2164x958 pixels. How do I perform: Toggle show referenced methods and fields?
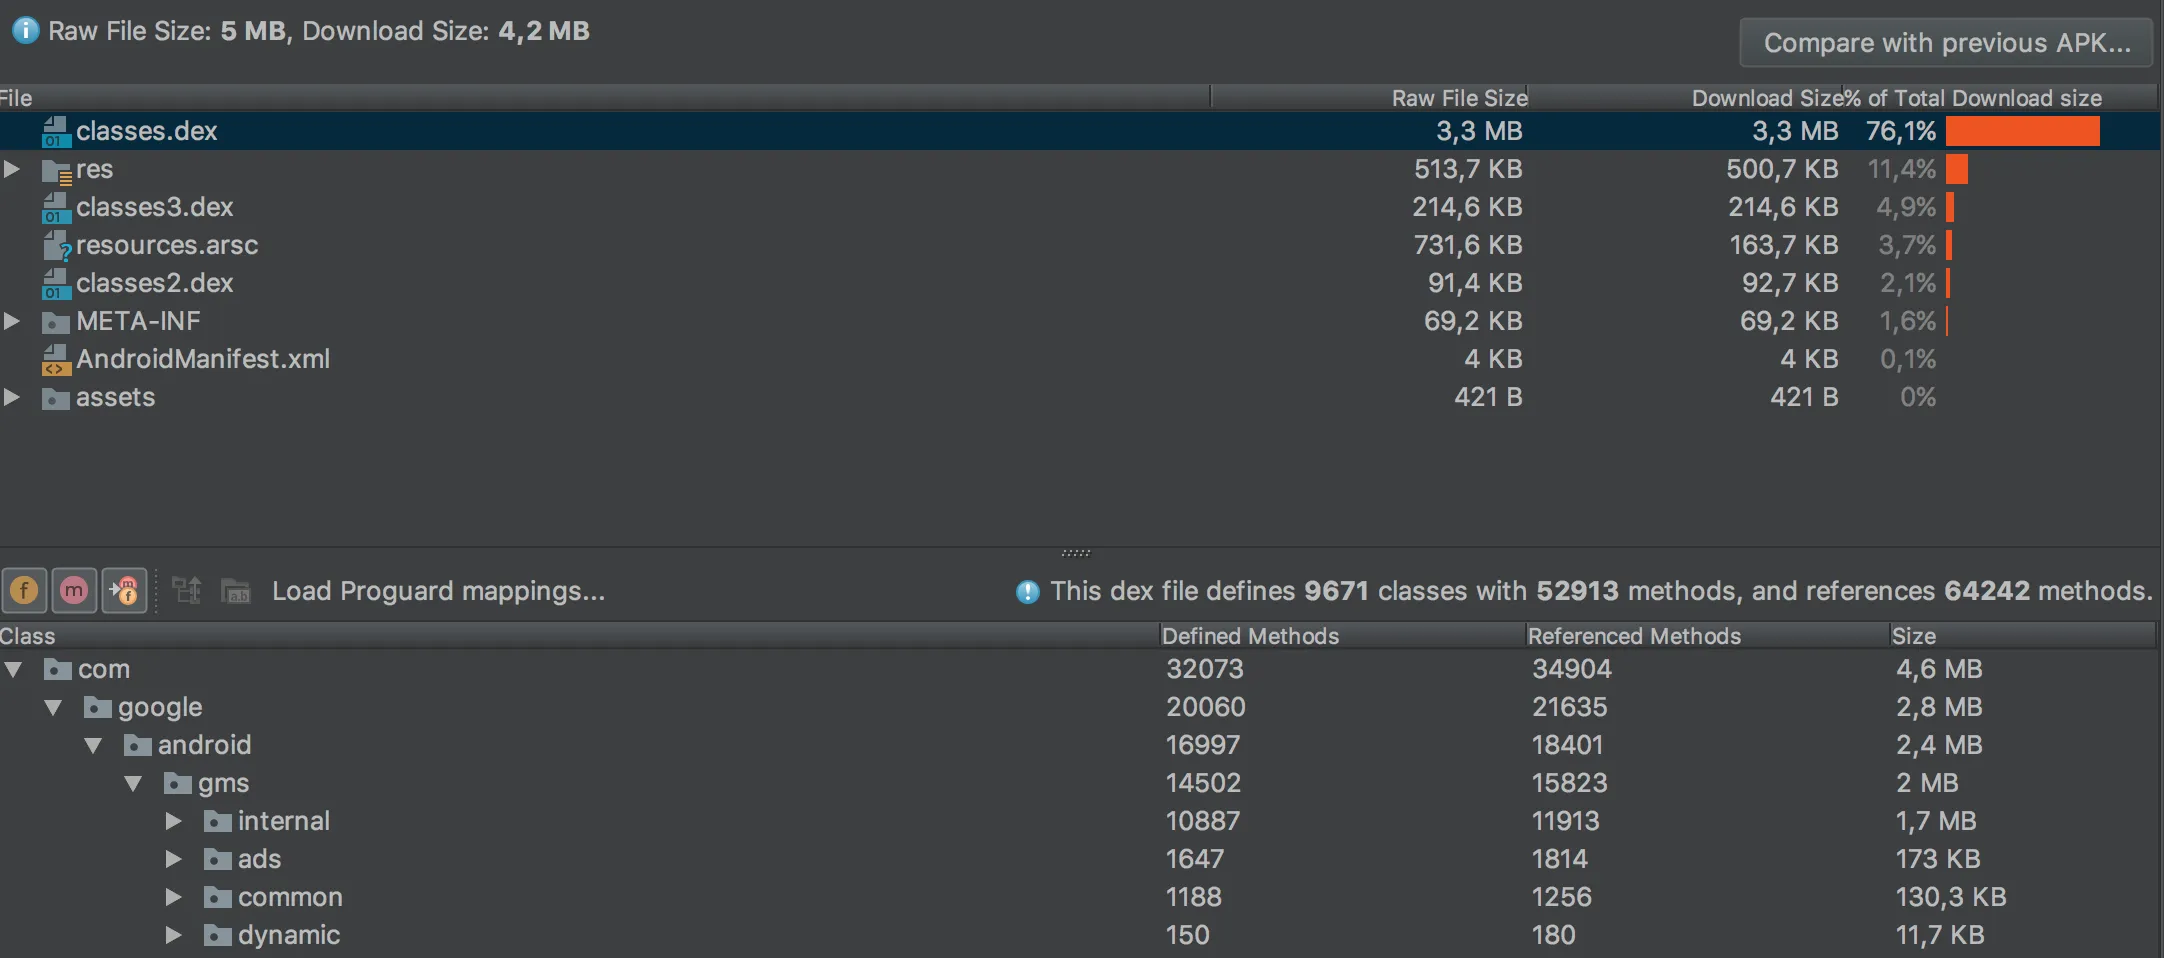[125, 591]
